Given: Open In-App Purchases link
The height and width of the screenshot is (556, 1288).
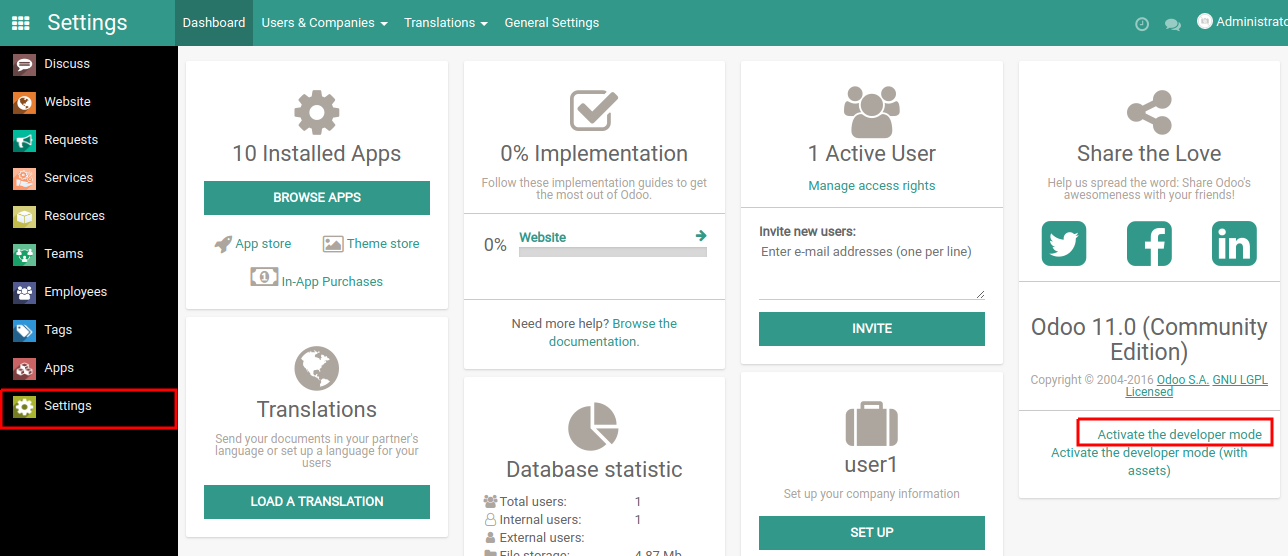Looking at the screenshot, I should pyautogui.click(x=317, y=279).
